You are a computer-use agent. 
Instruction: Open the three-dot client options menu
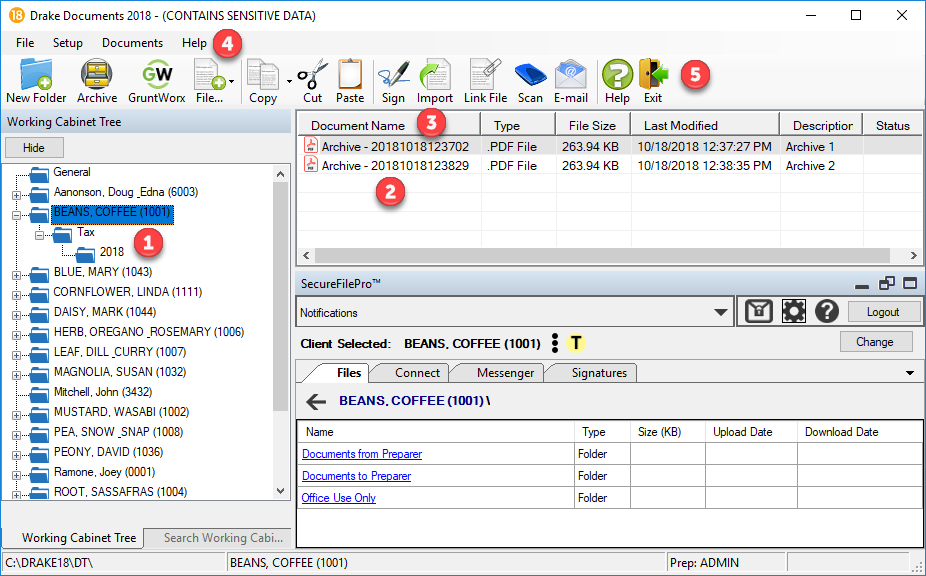pos(554,343)
